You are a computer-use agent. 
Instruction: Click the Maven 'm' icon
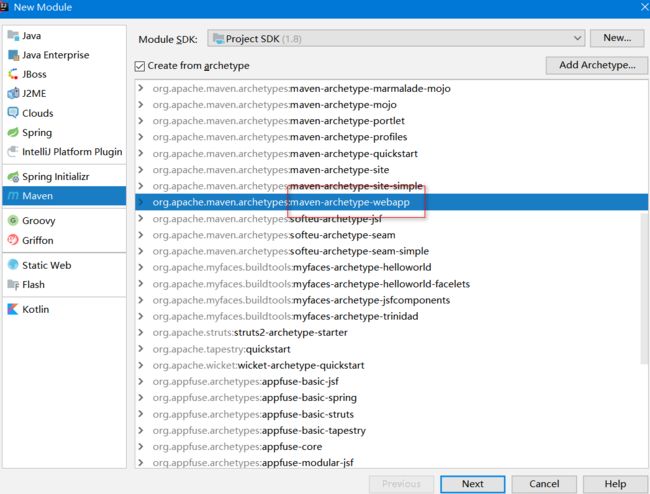pyautogui.click(x=13, y=196)
